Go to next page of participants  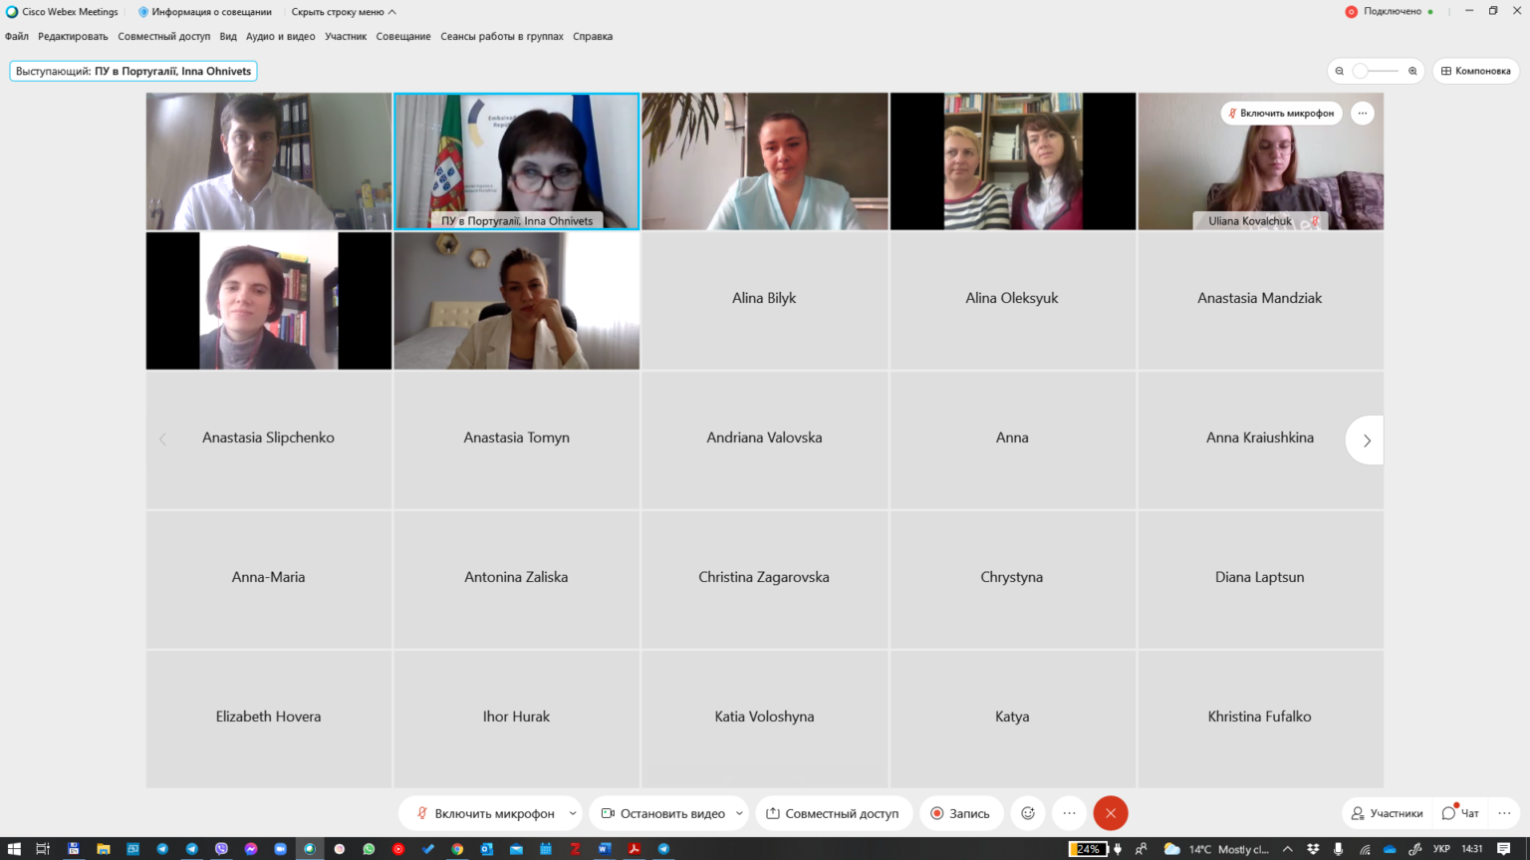click(x=1366, y=440)
